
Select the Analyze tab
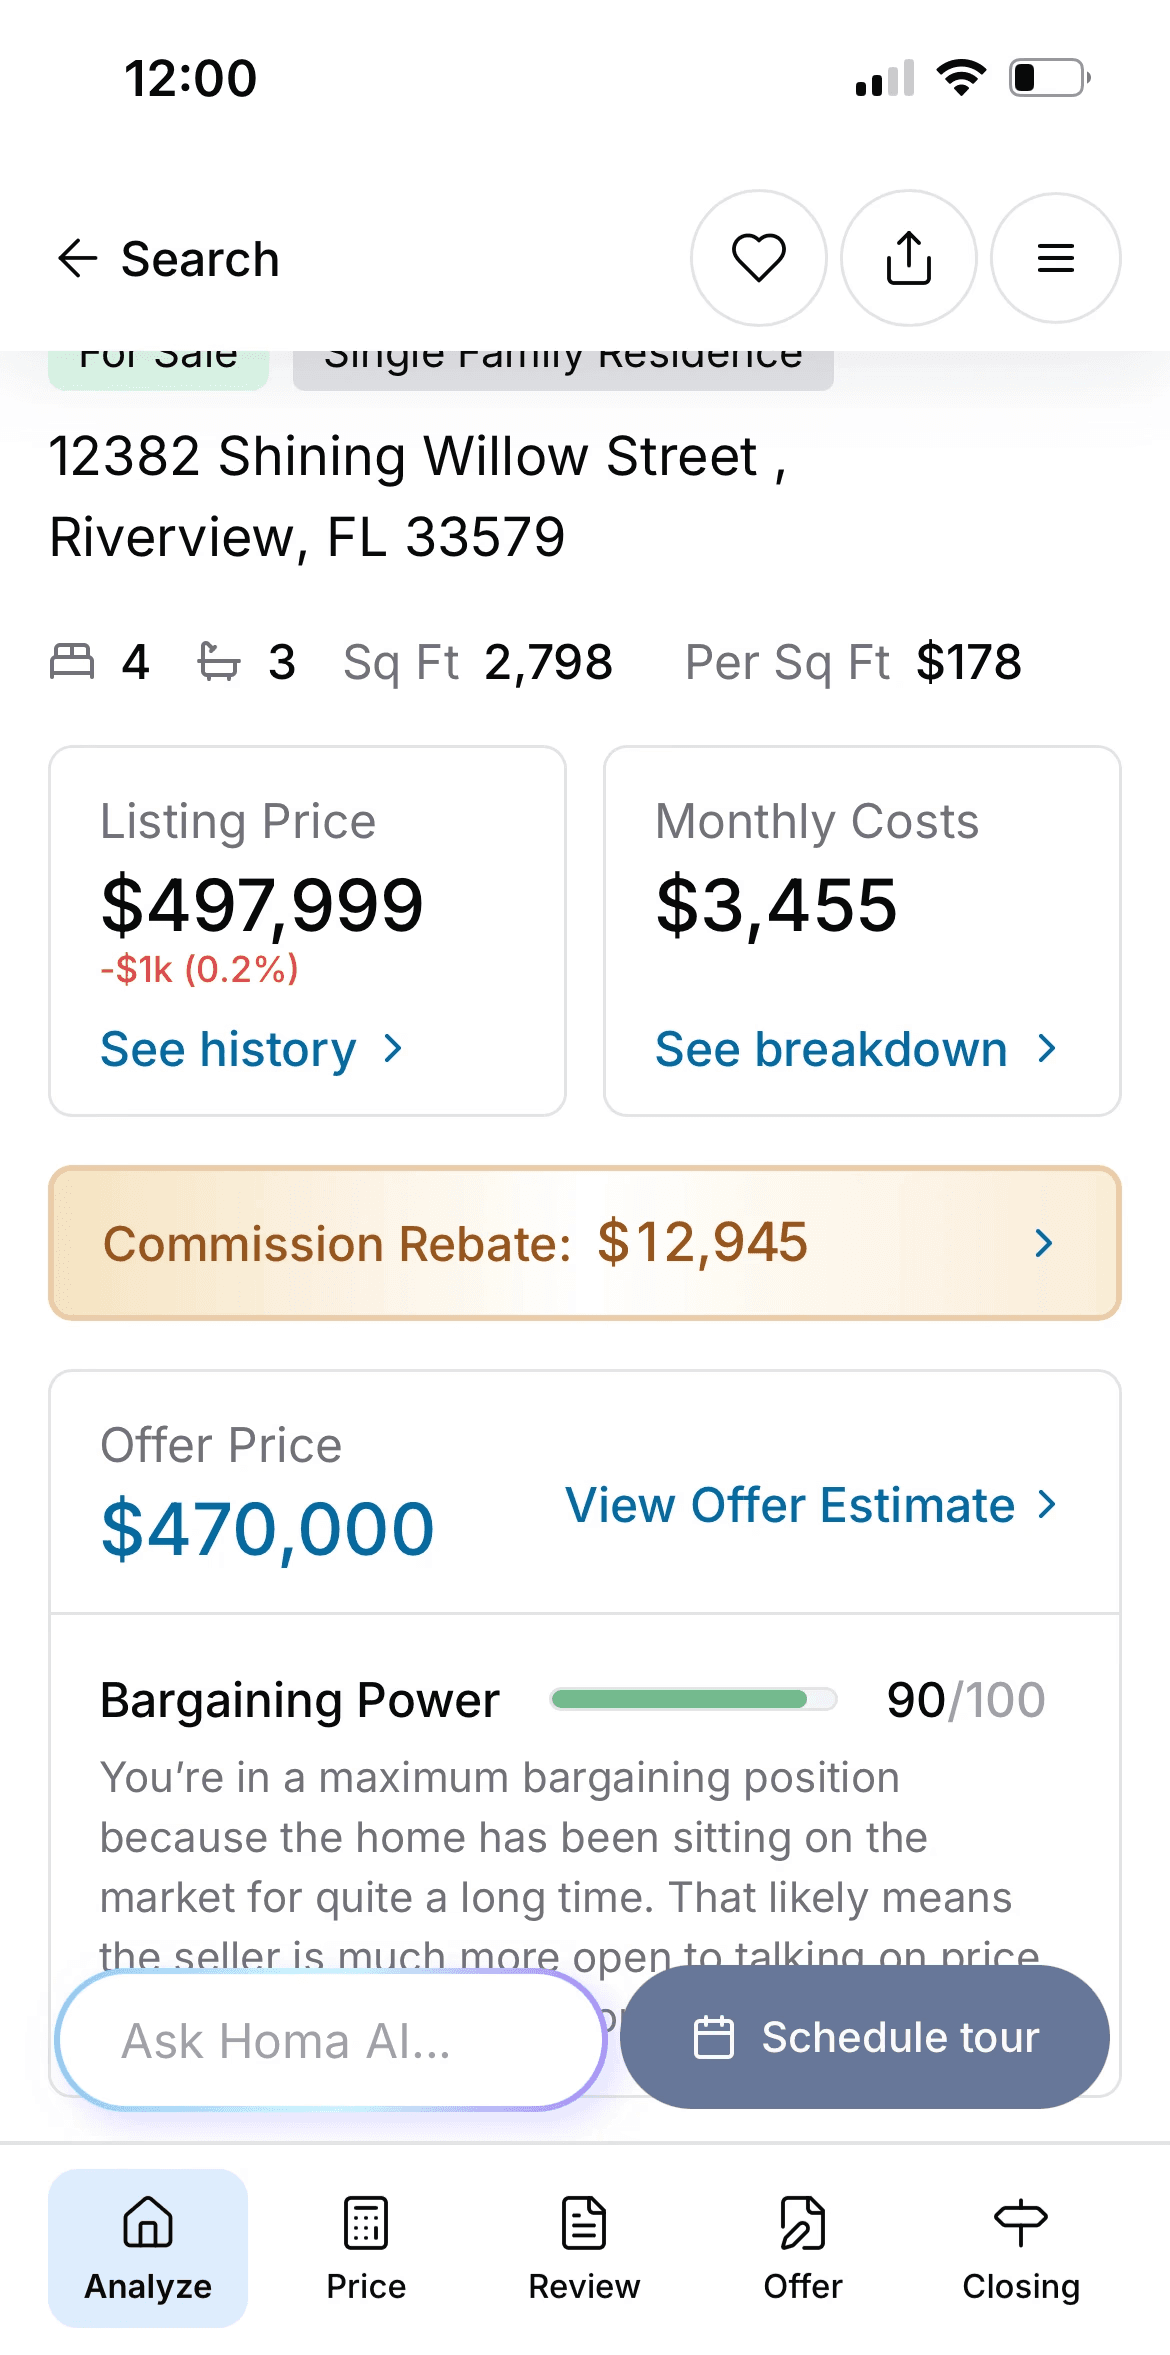148,2247
